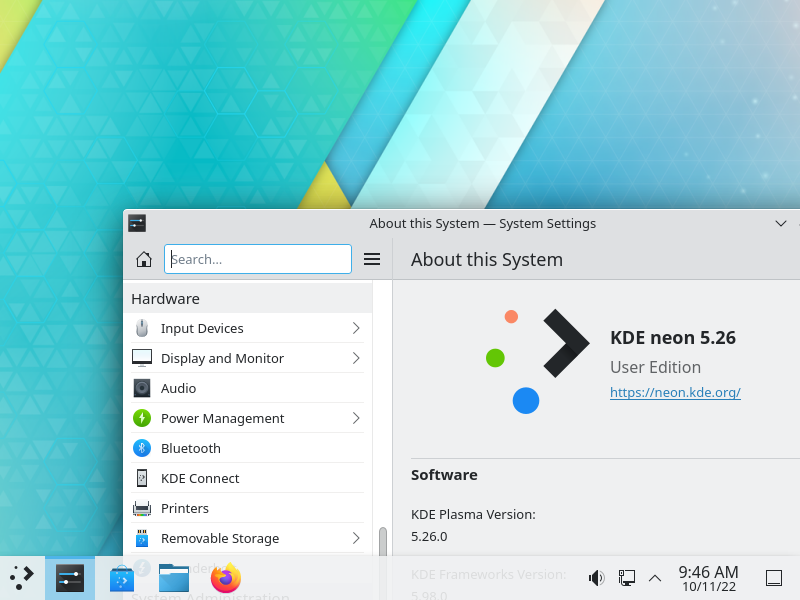The width and height of the screenshot is (800, 600).
Task: Expand Display and Monitor chevron arrow
Action: pos(356,358)
